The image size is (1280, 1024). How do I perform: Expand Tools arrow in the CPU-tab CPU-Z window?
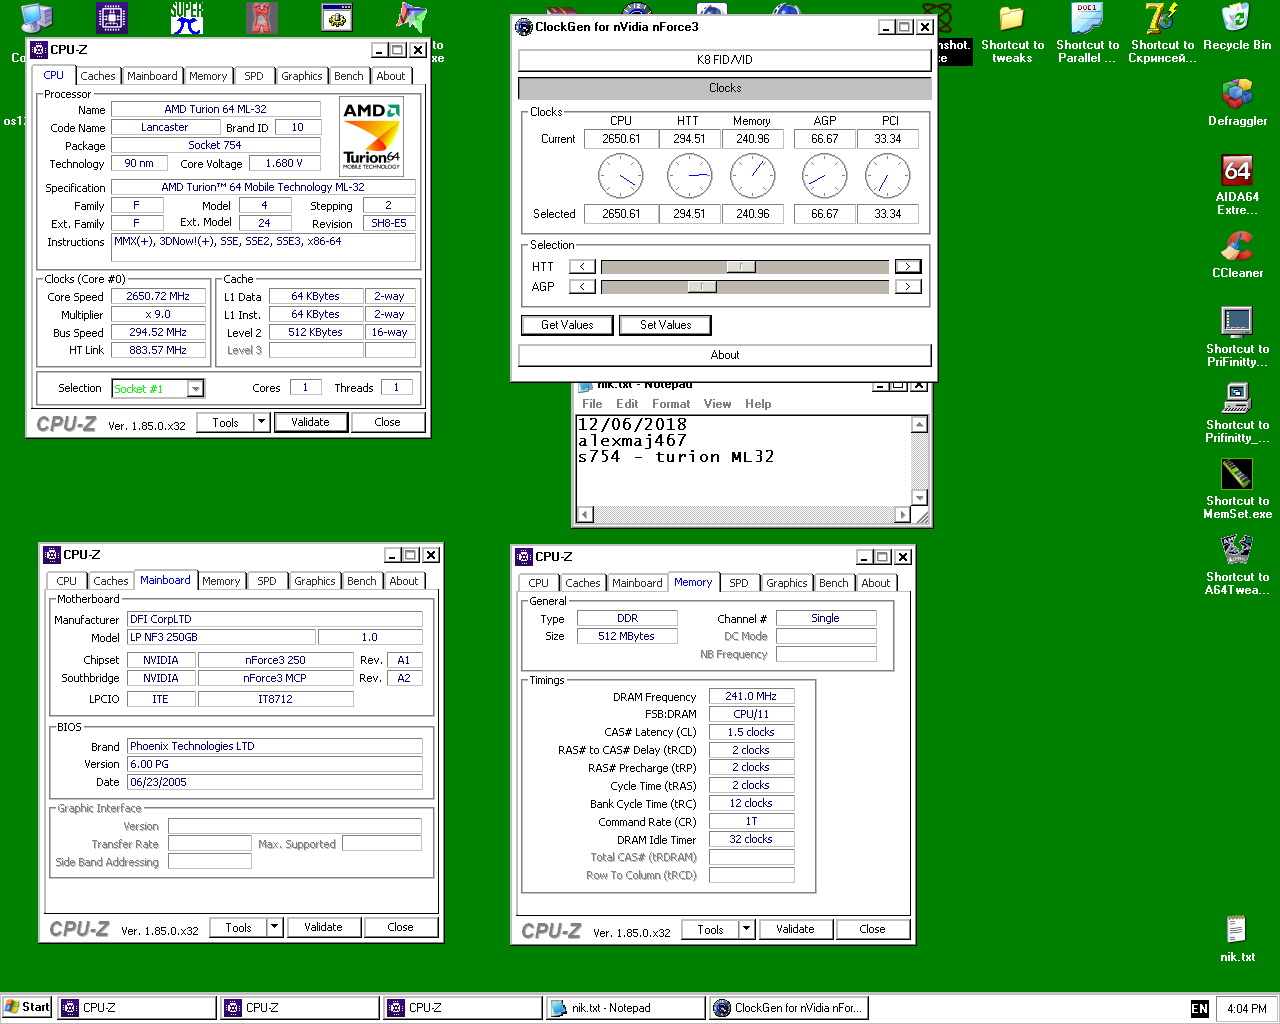click(262, 422)
